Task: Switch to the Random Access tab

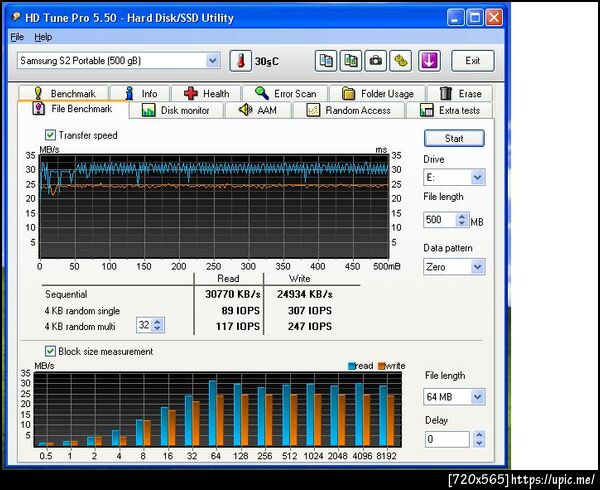Action: pyautogui.click(x=348, y=110)
